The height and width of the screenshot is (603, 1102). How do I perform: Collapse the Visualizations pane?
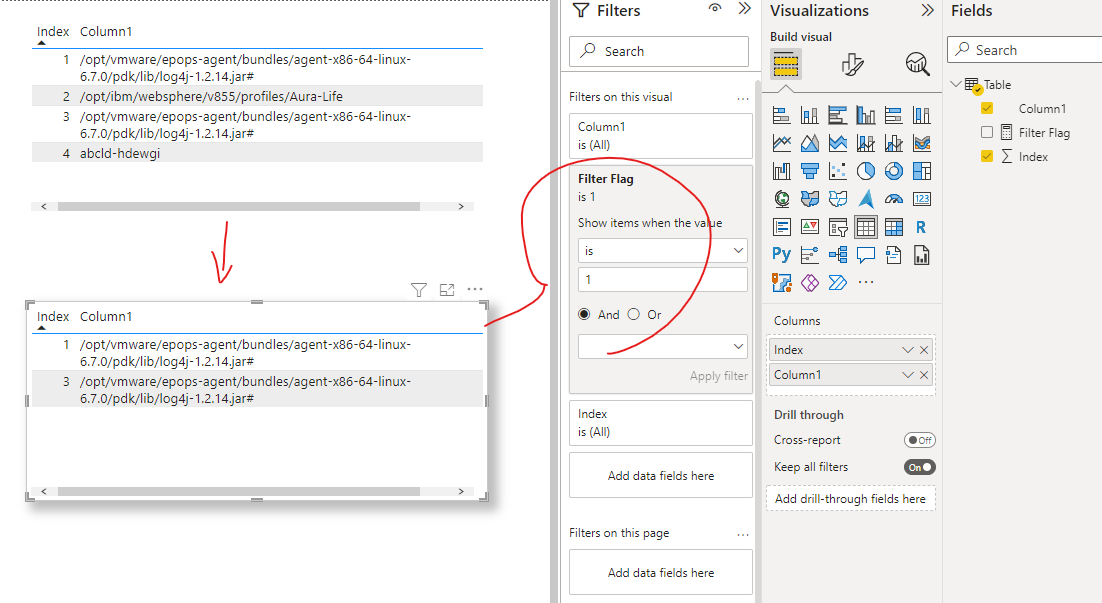928,10
